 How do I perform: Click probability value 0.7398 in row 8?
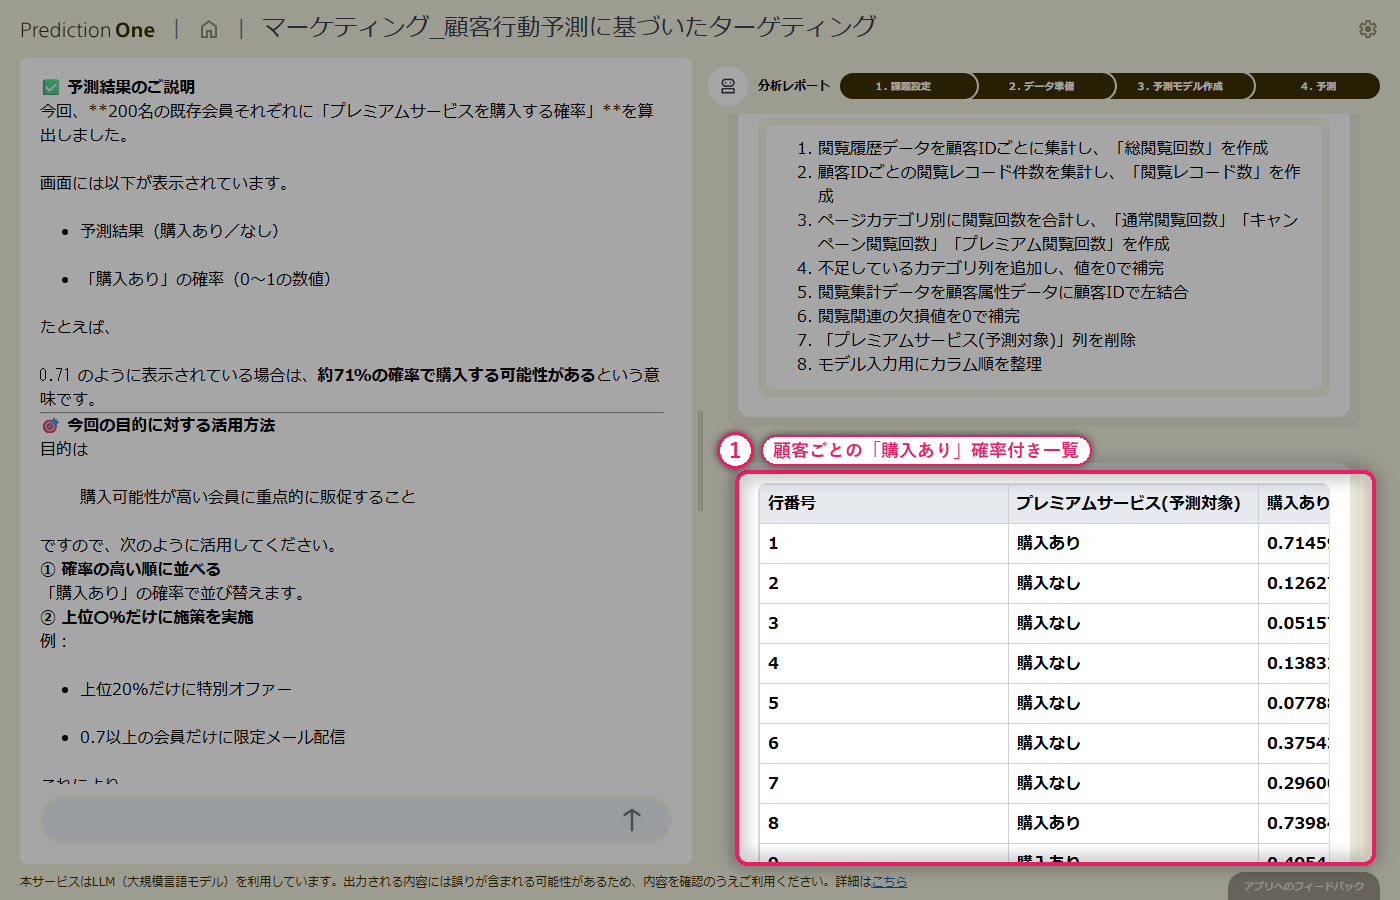point(1294,823)
